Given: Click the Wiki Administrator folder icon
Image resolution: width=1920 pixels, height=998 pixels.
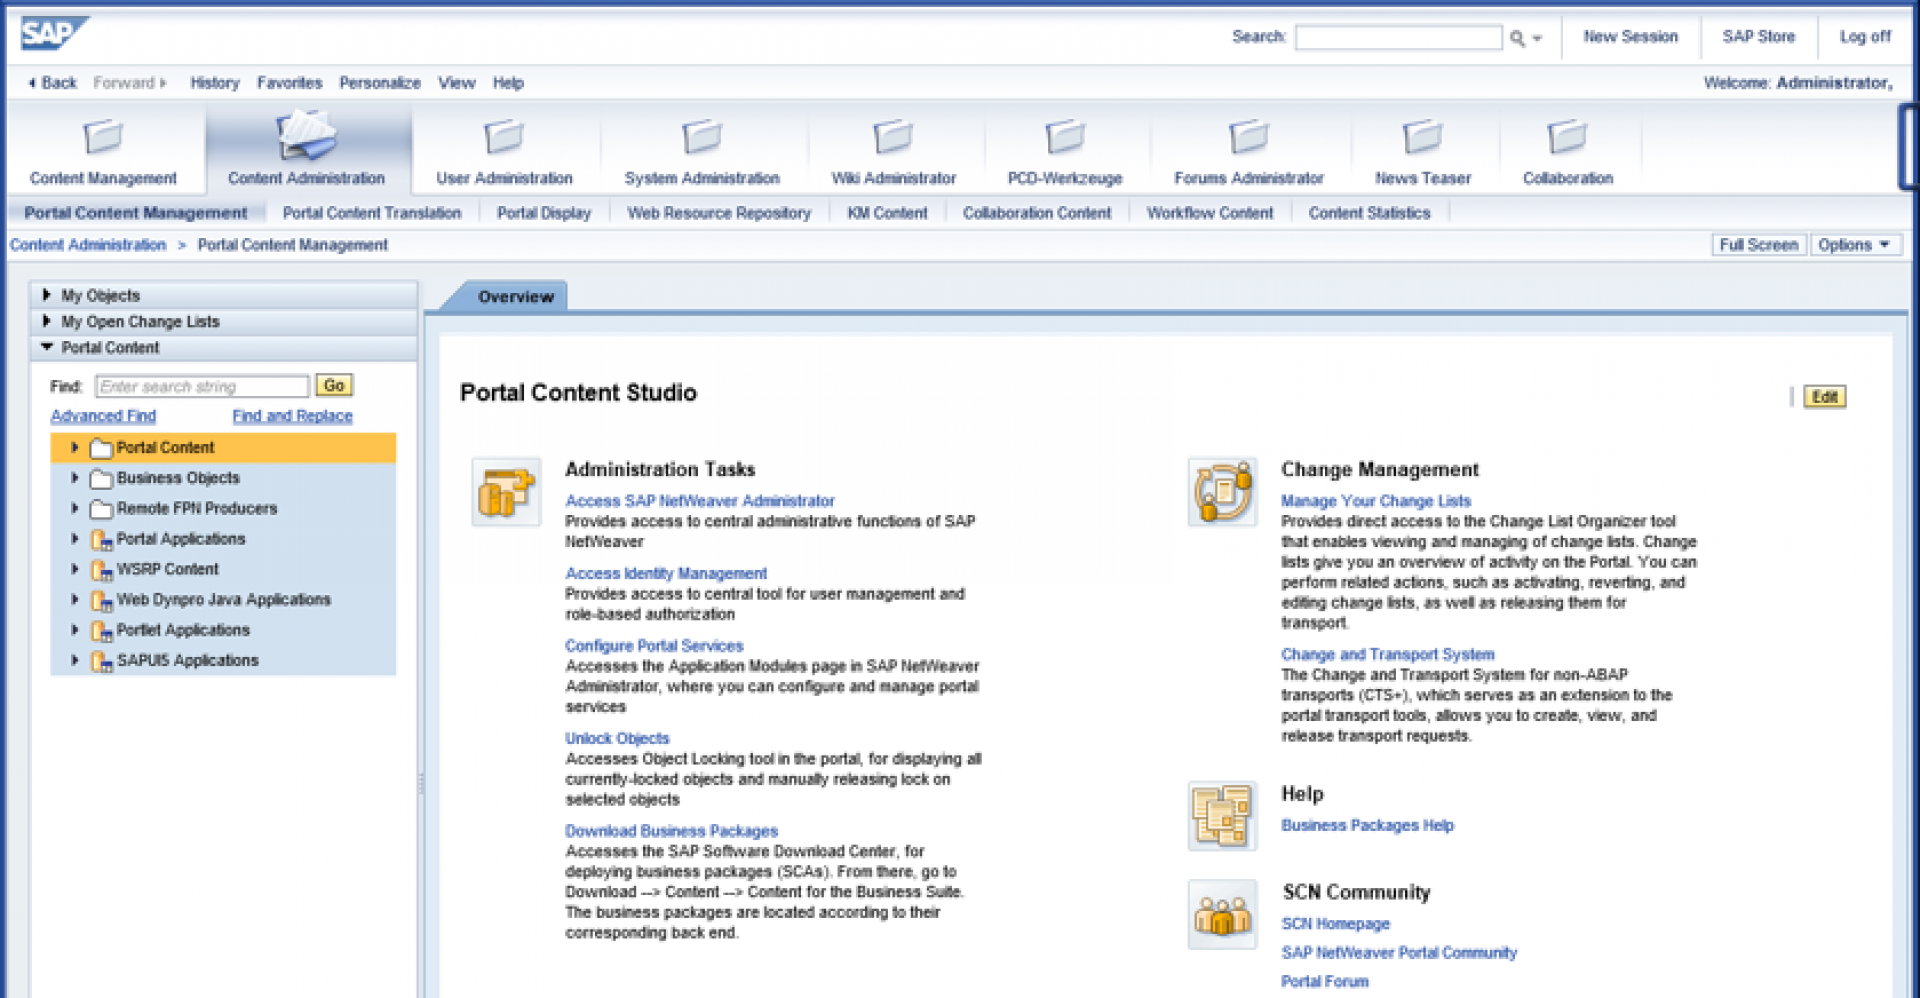Looking at the screenshot, I should (x=892, y=137).
